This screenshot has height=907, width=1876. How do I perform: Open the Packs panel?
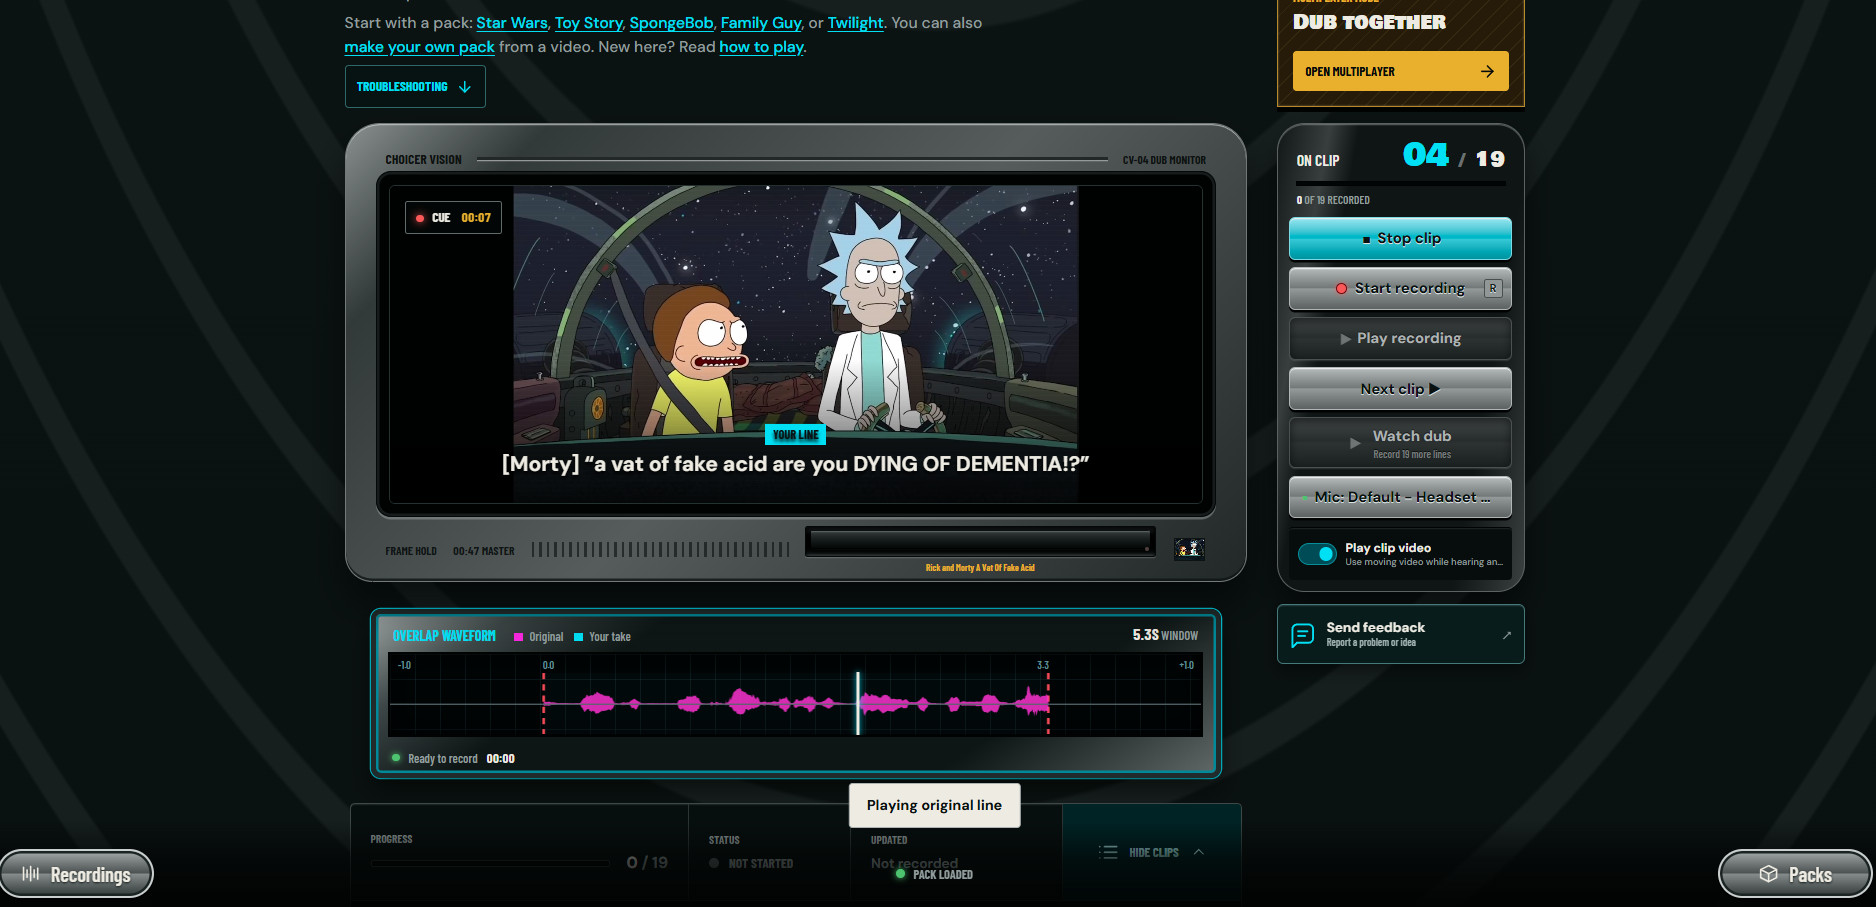1795,874
